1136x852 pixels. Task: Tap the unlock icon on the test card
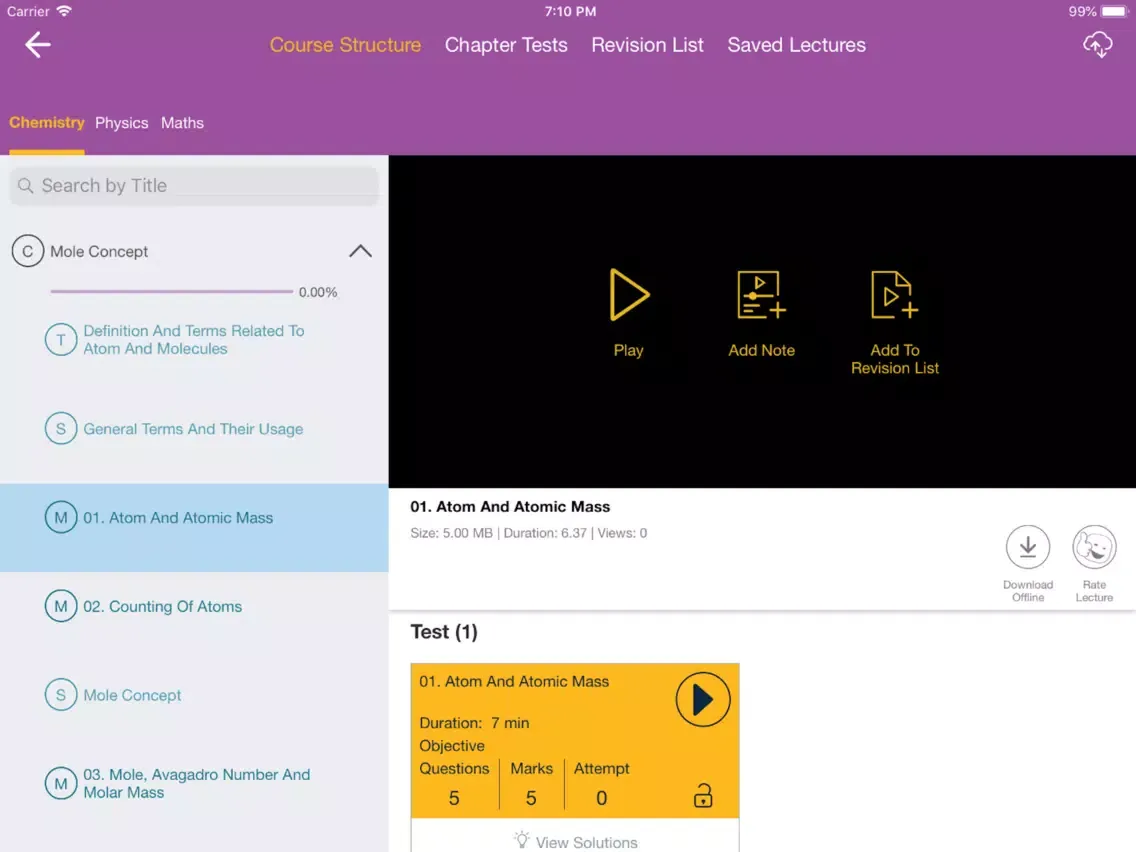[704, 795]
